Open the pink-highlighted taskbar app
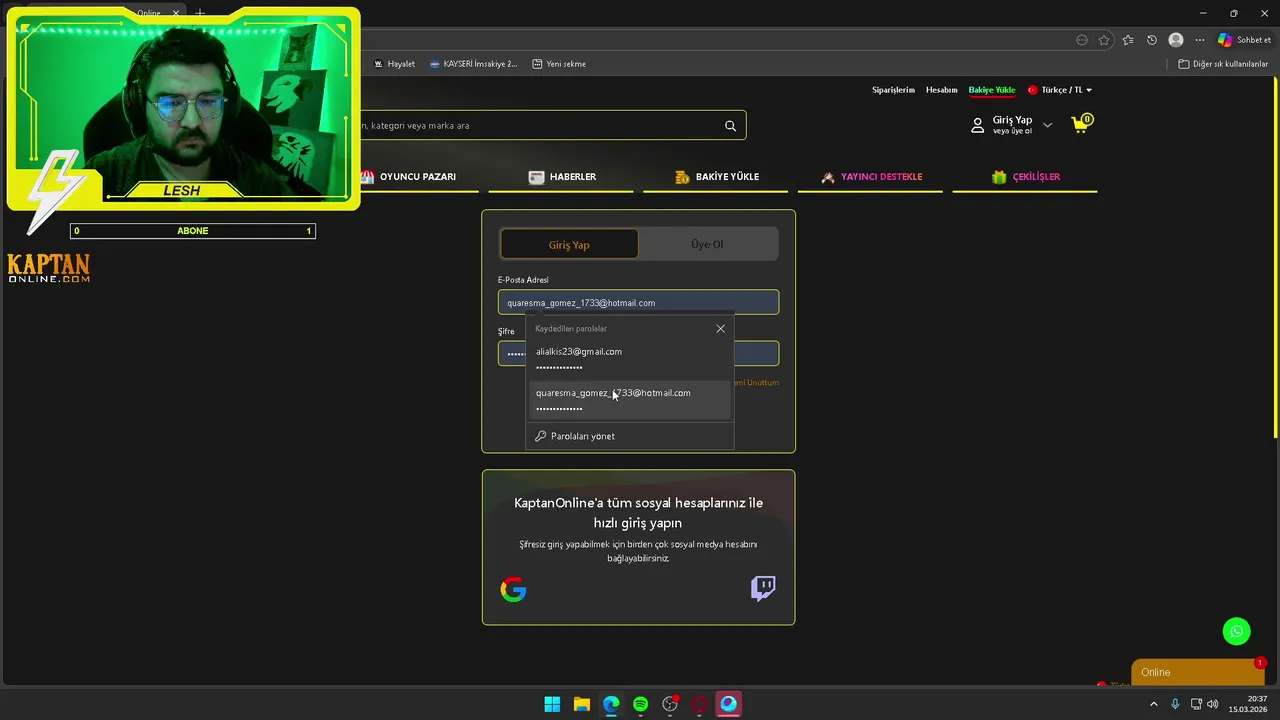This screenshot has width=1280, height=720. 729,704
